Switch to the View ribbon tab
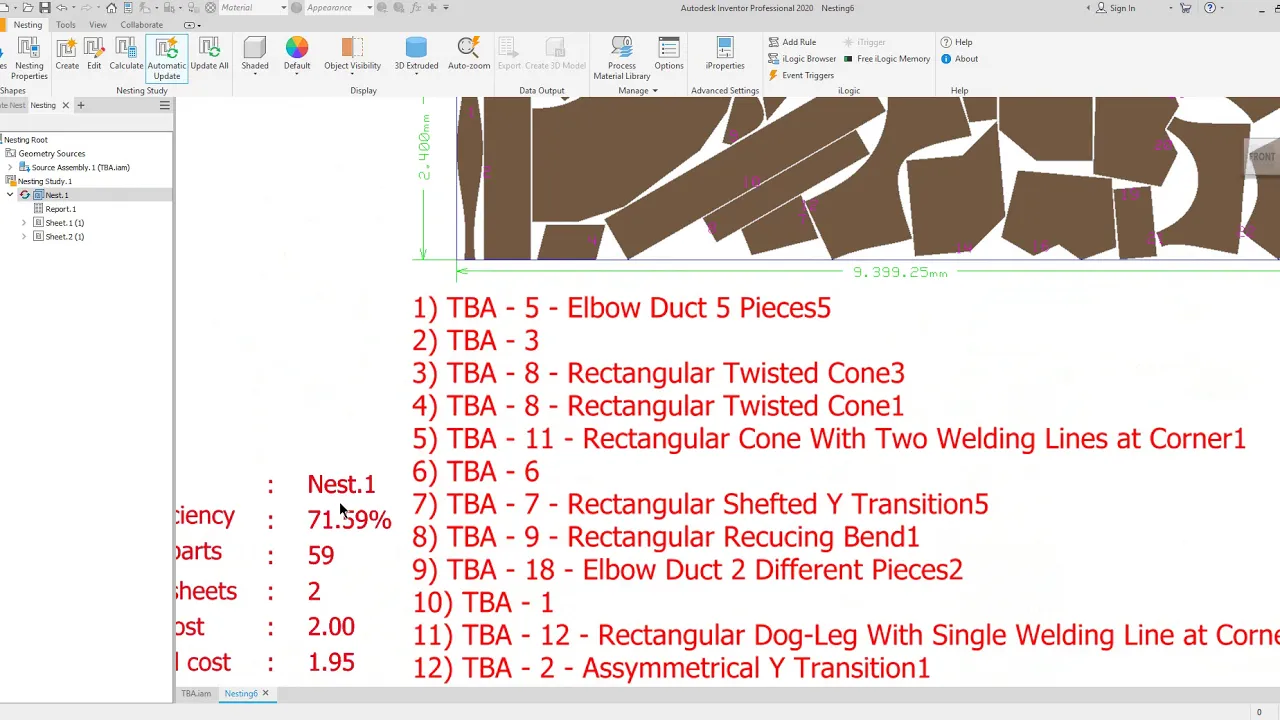Viewport: 1280px width, 720px height. tap(98, 24)
